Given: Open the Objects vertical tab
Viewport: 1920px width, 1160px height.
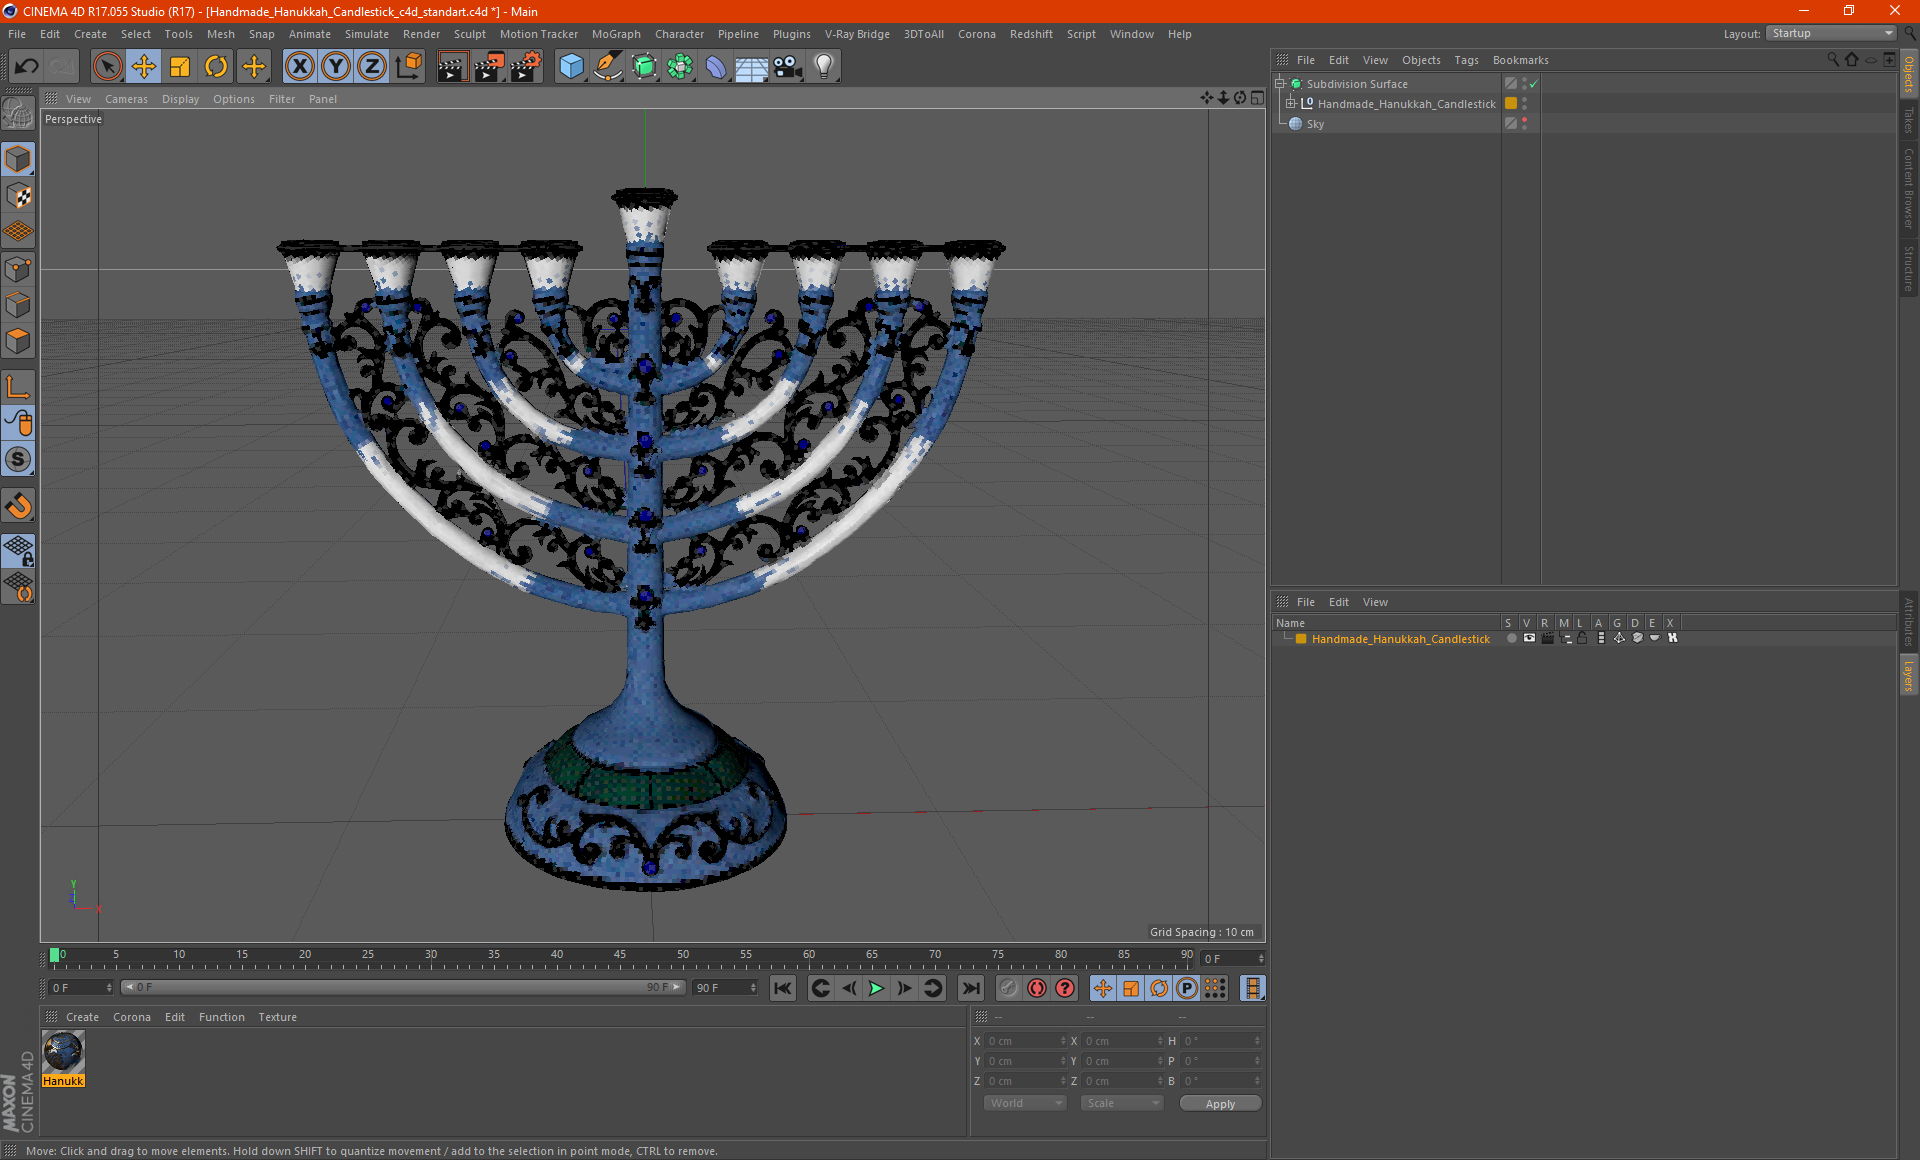Looking at the screenshot, I should tap(1908, 74).
